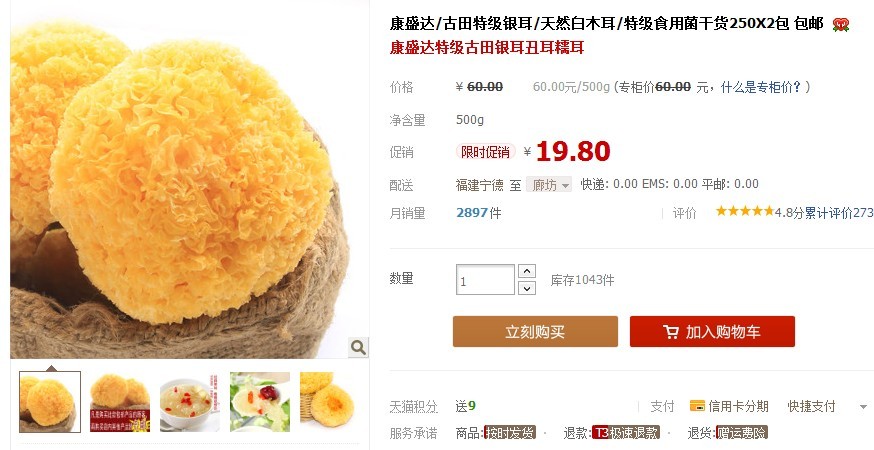Click the quantity input field
This screenshot has width=874, height=450.
pos(485,280)
